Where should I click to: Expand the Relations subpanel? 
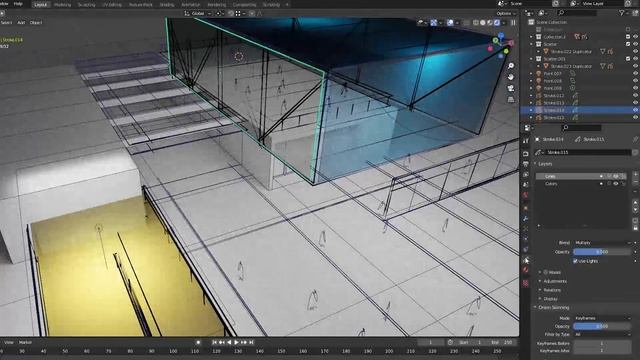tap(540, 290)
